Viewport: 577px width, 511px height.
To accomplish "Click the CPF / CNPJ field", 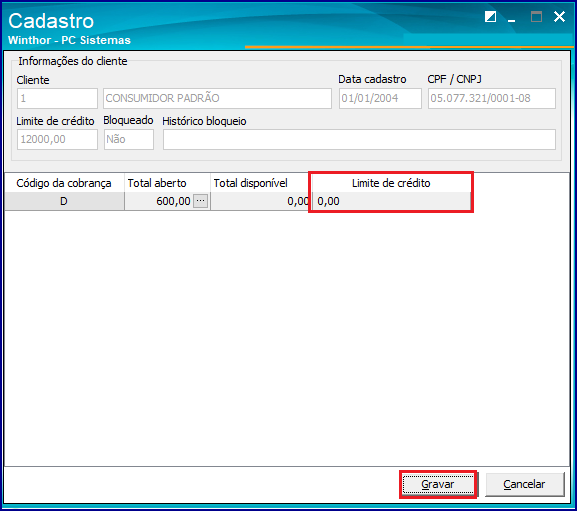I will click(492, 98).
